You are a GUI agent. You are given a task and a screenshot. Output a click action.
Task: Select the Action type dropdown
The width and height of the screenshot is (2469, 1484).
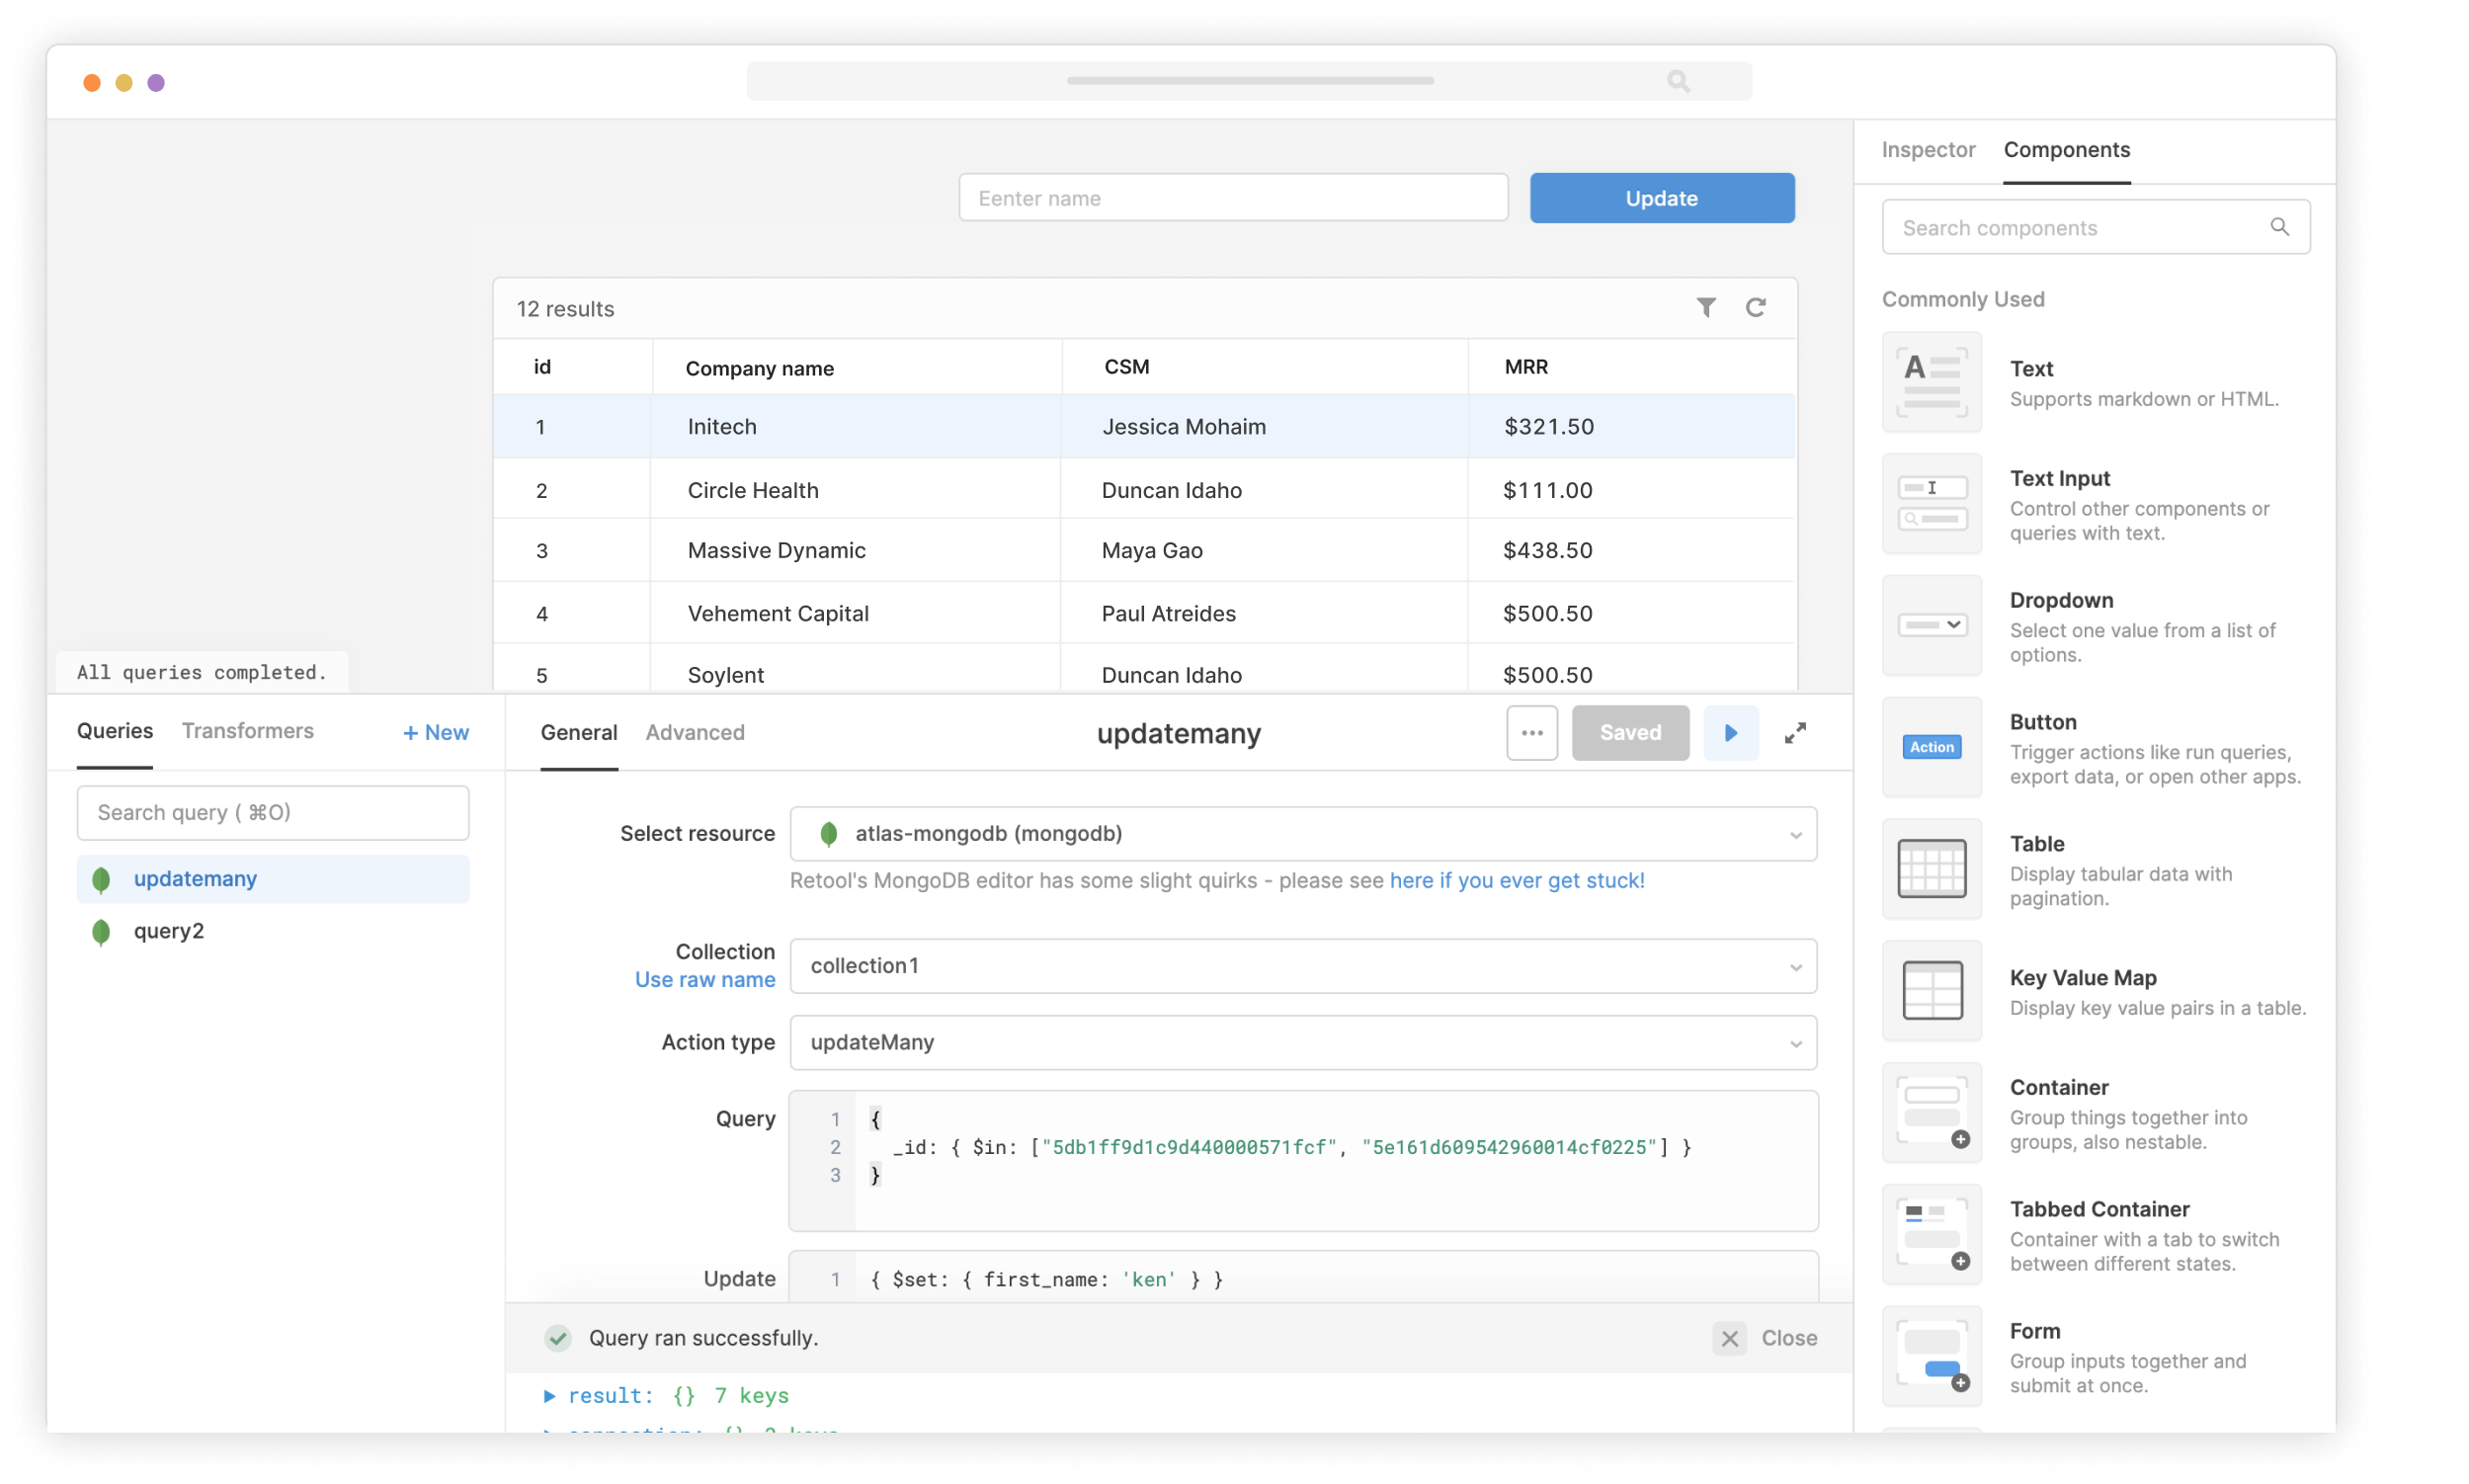[1303, 1041]
